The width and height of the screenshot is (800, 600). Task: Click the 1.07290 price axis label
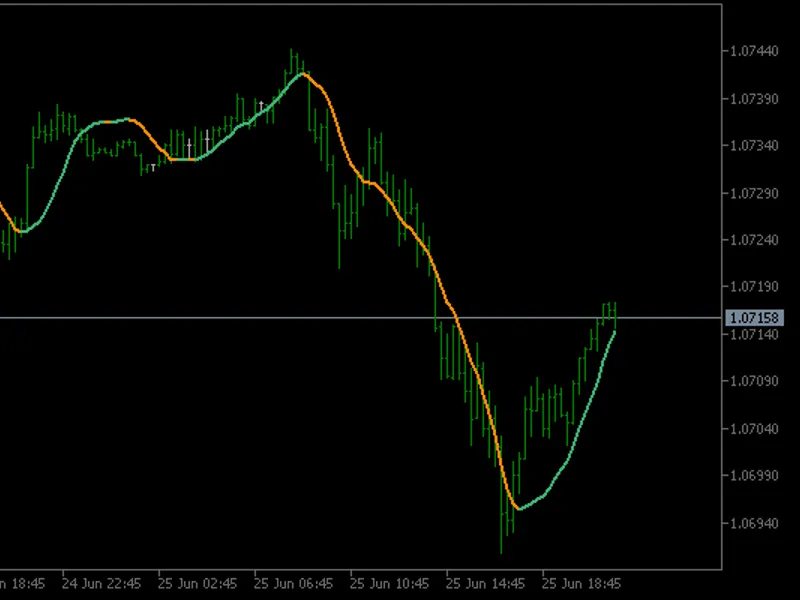pos(755,193)
